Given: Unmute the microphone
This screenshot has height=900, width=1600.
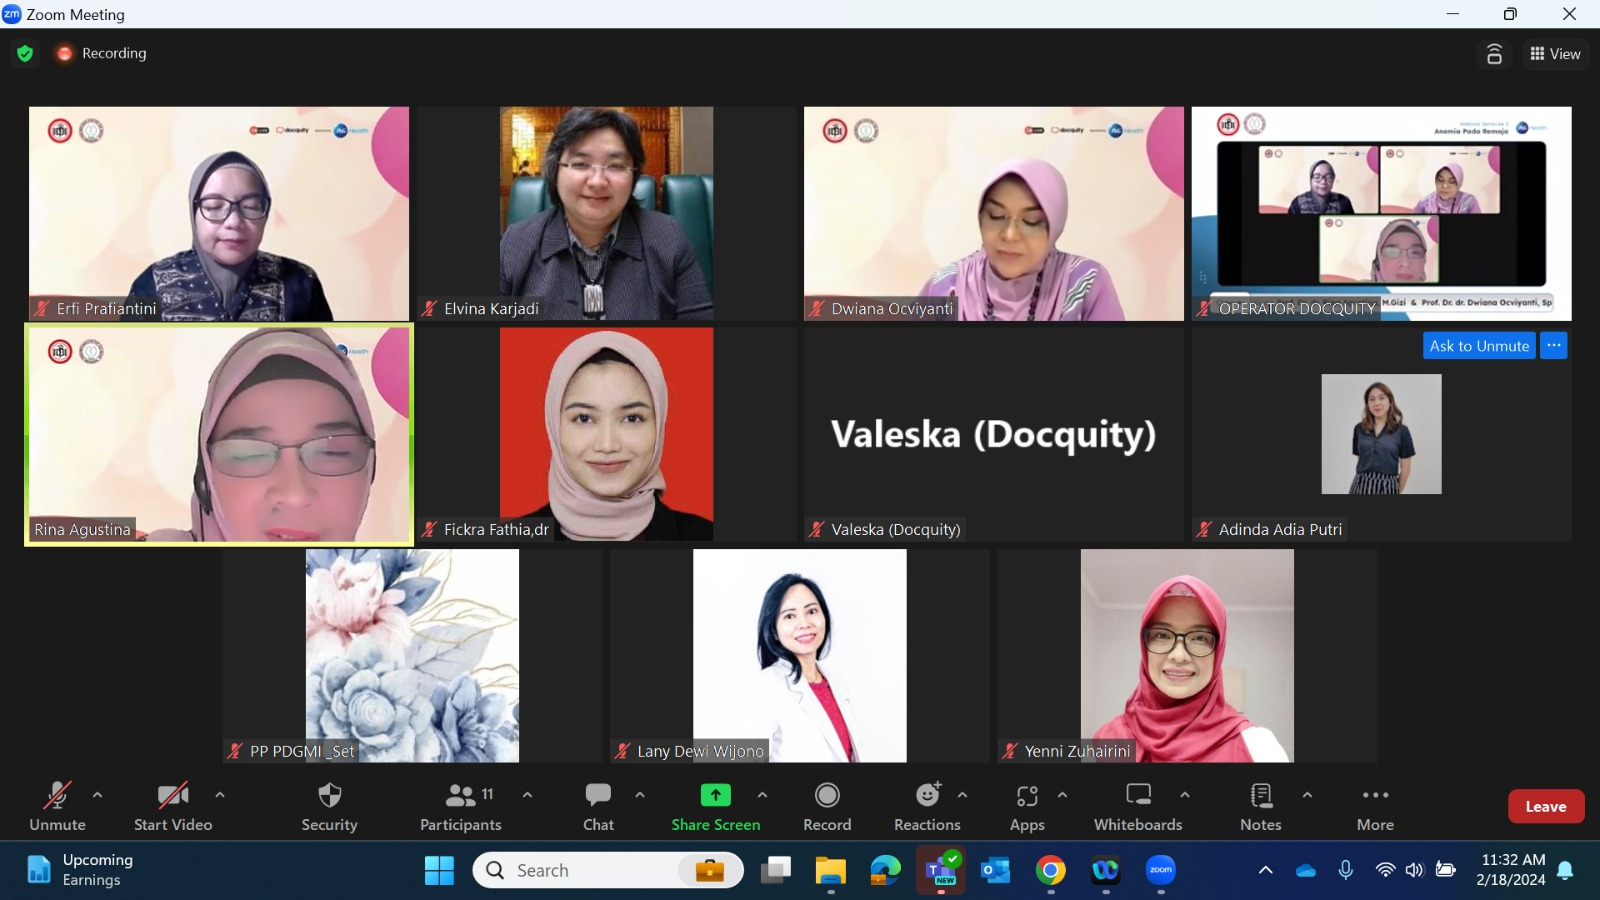Looking at the screenshot, I should [57, 807].
